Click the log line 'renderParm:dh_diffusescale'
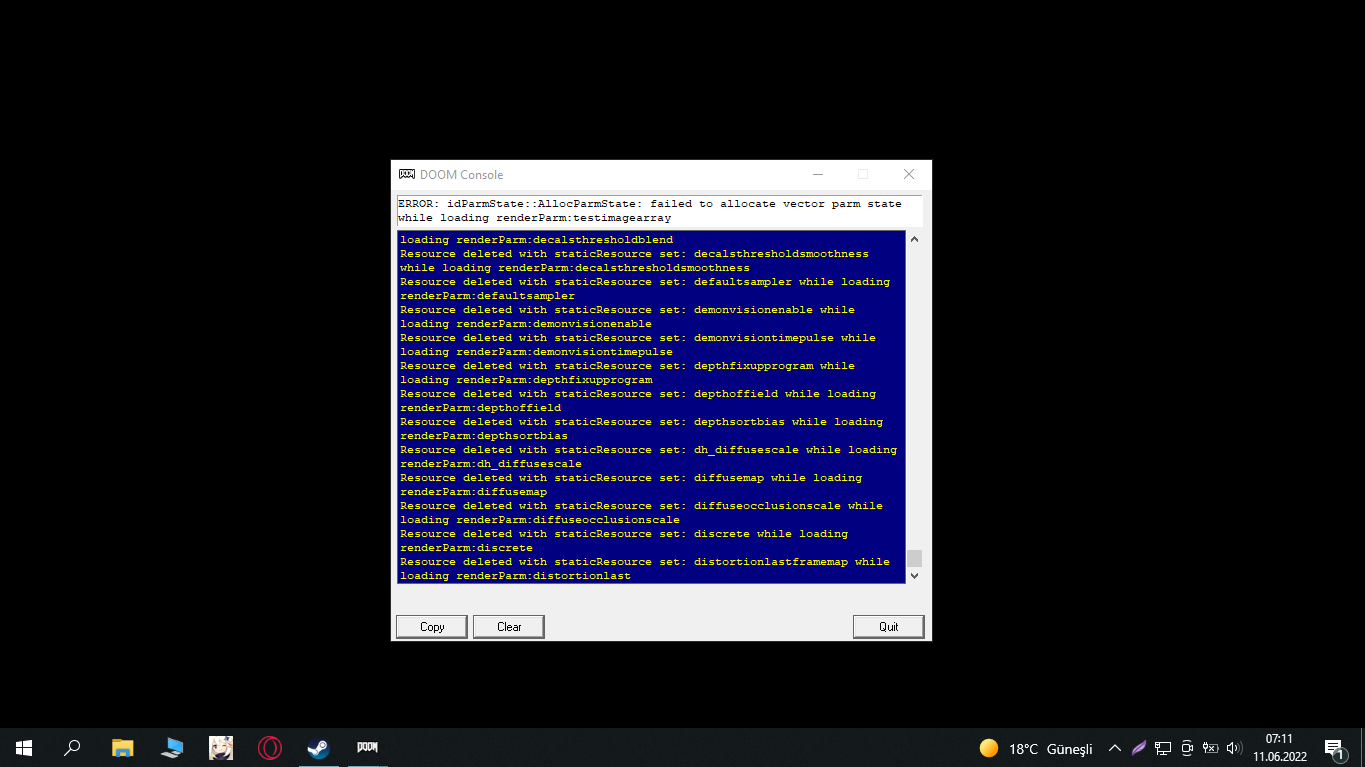The image size is (1365, 767). click(x=491, y=464)
